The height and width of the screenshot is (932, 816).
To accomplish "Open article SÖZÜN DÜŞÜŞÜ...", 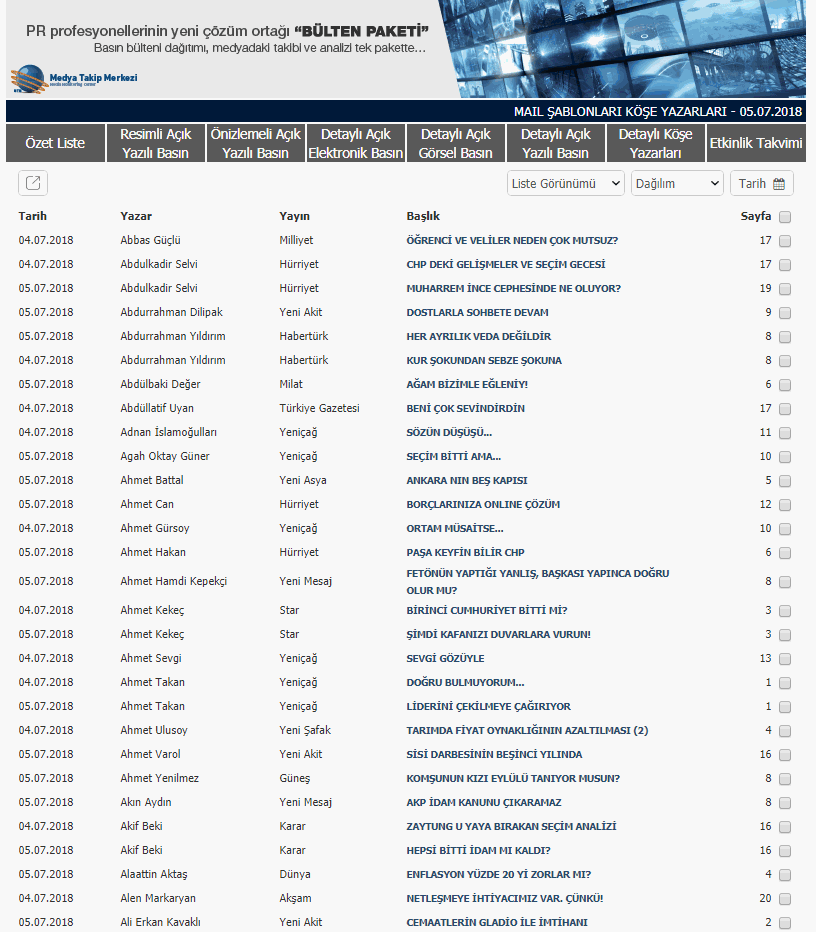I will [449, 432].
